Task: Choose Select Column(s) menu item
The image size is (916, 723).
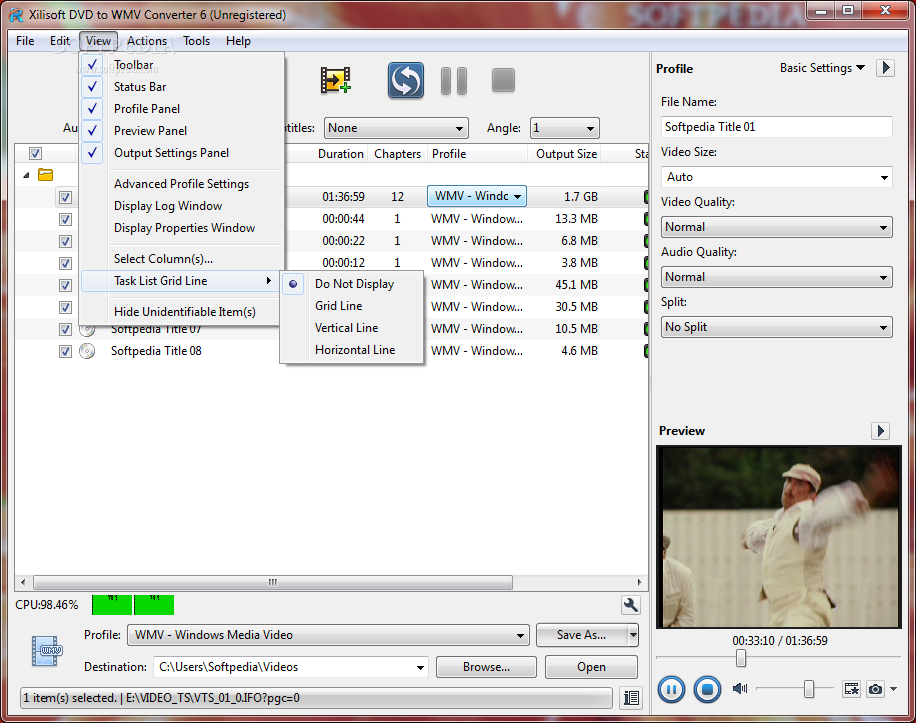Action: (181, 259)
